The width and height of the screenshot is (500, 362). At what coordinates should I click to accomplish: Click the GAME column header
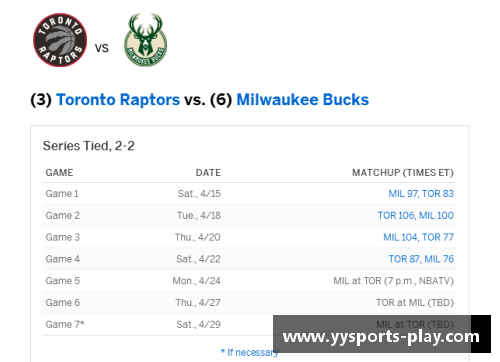(59, 173)
